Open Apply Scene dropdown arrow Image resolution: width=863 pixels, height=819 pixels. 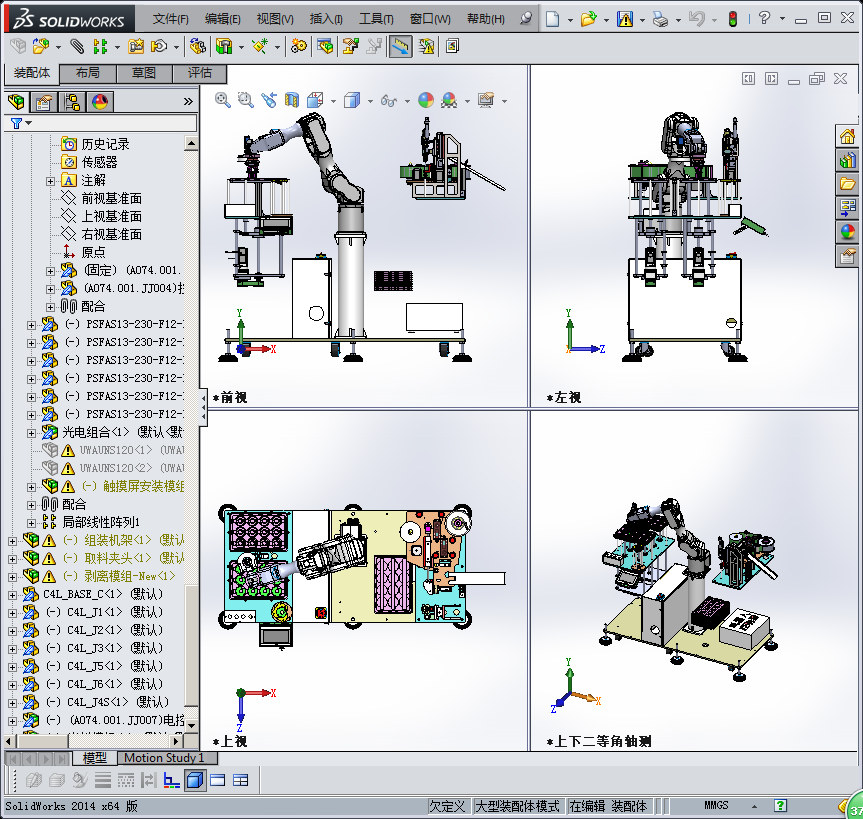467,101
